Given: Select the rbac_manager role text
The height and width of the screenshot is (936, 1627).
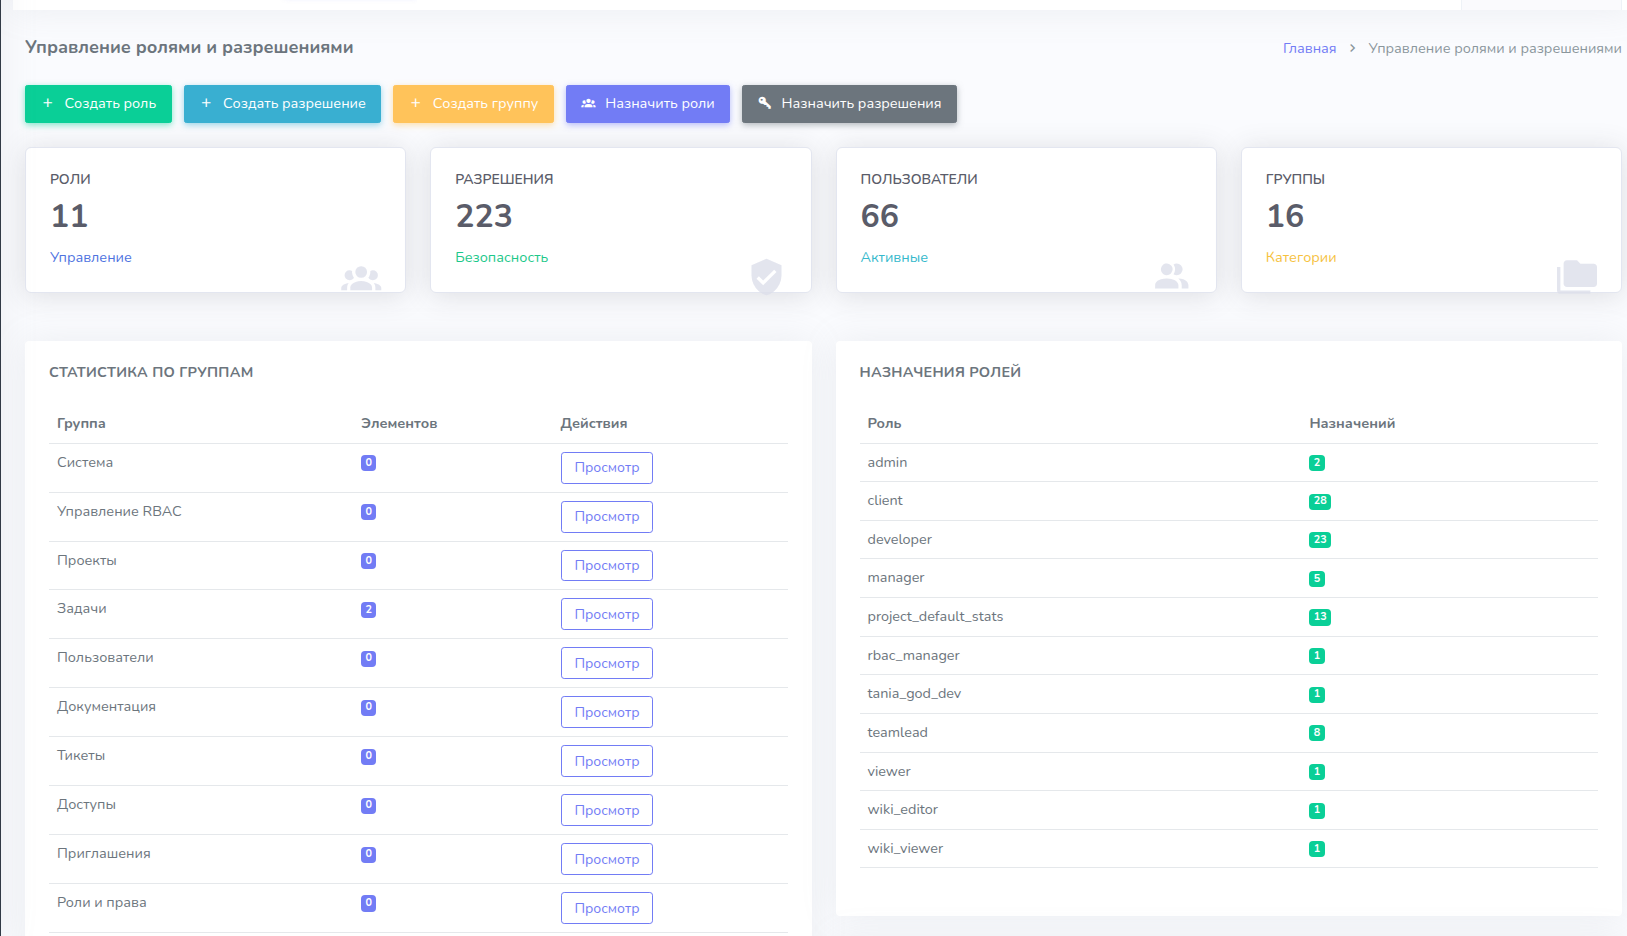Looking at the screenshot, I should [913, 655].
